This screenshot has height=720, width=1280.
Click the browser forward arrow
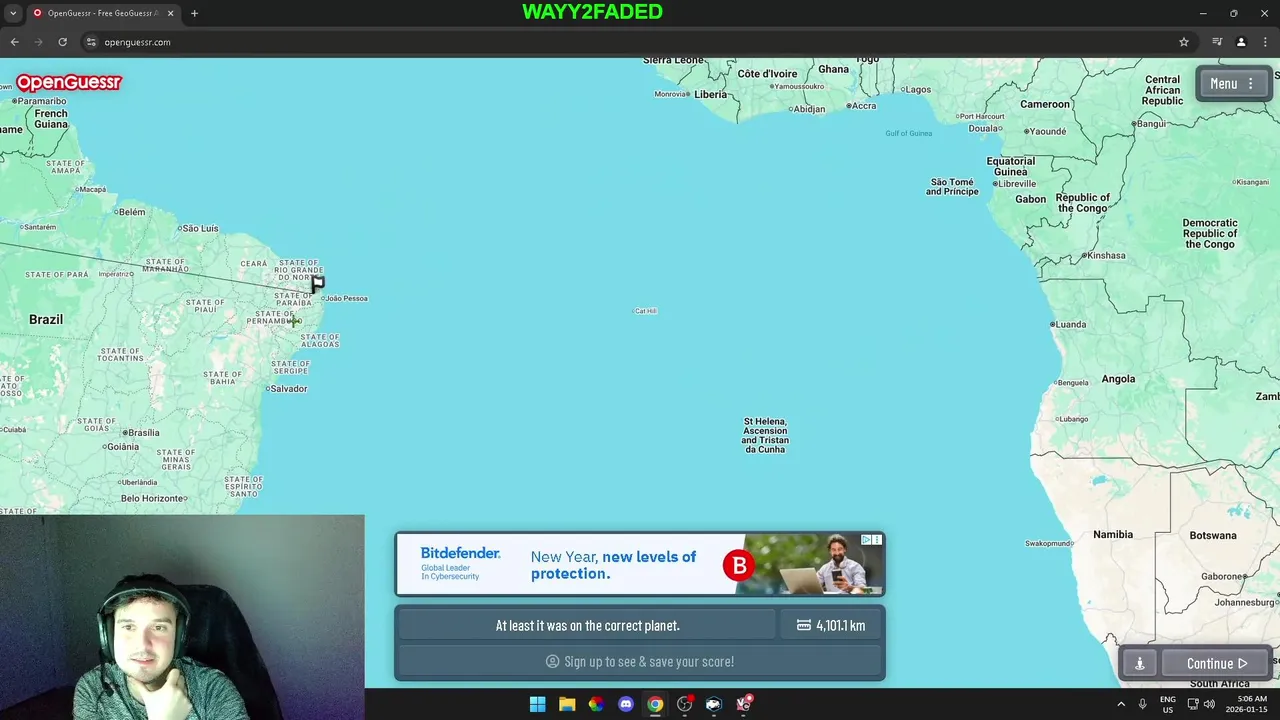(39, 42)
